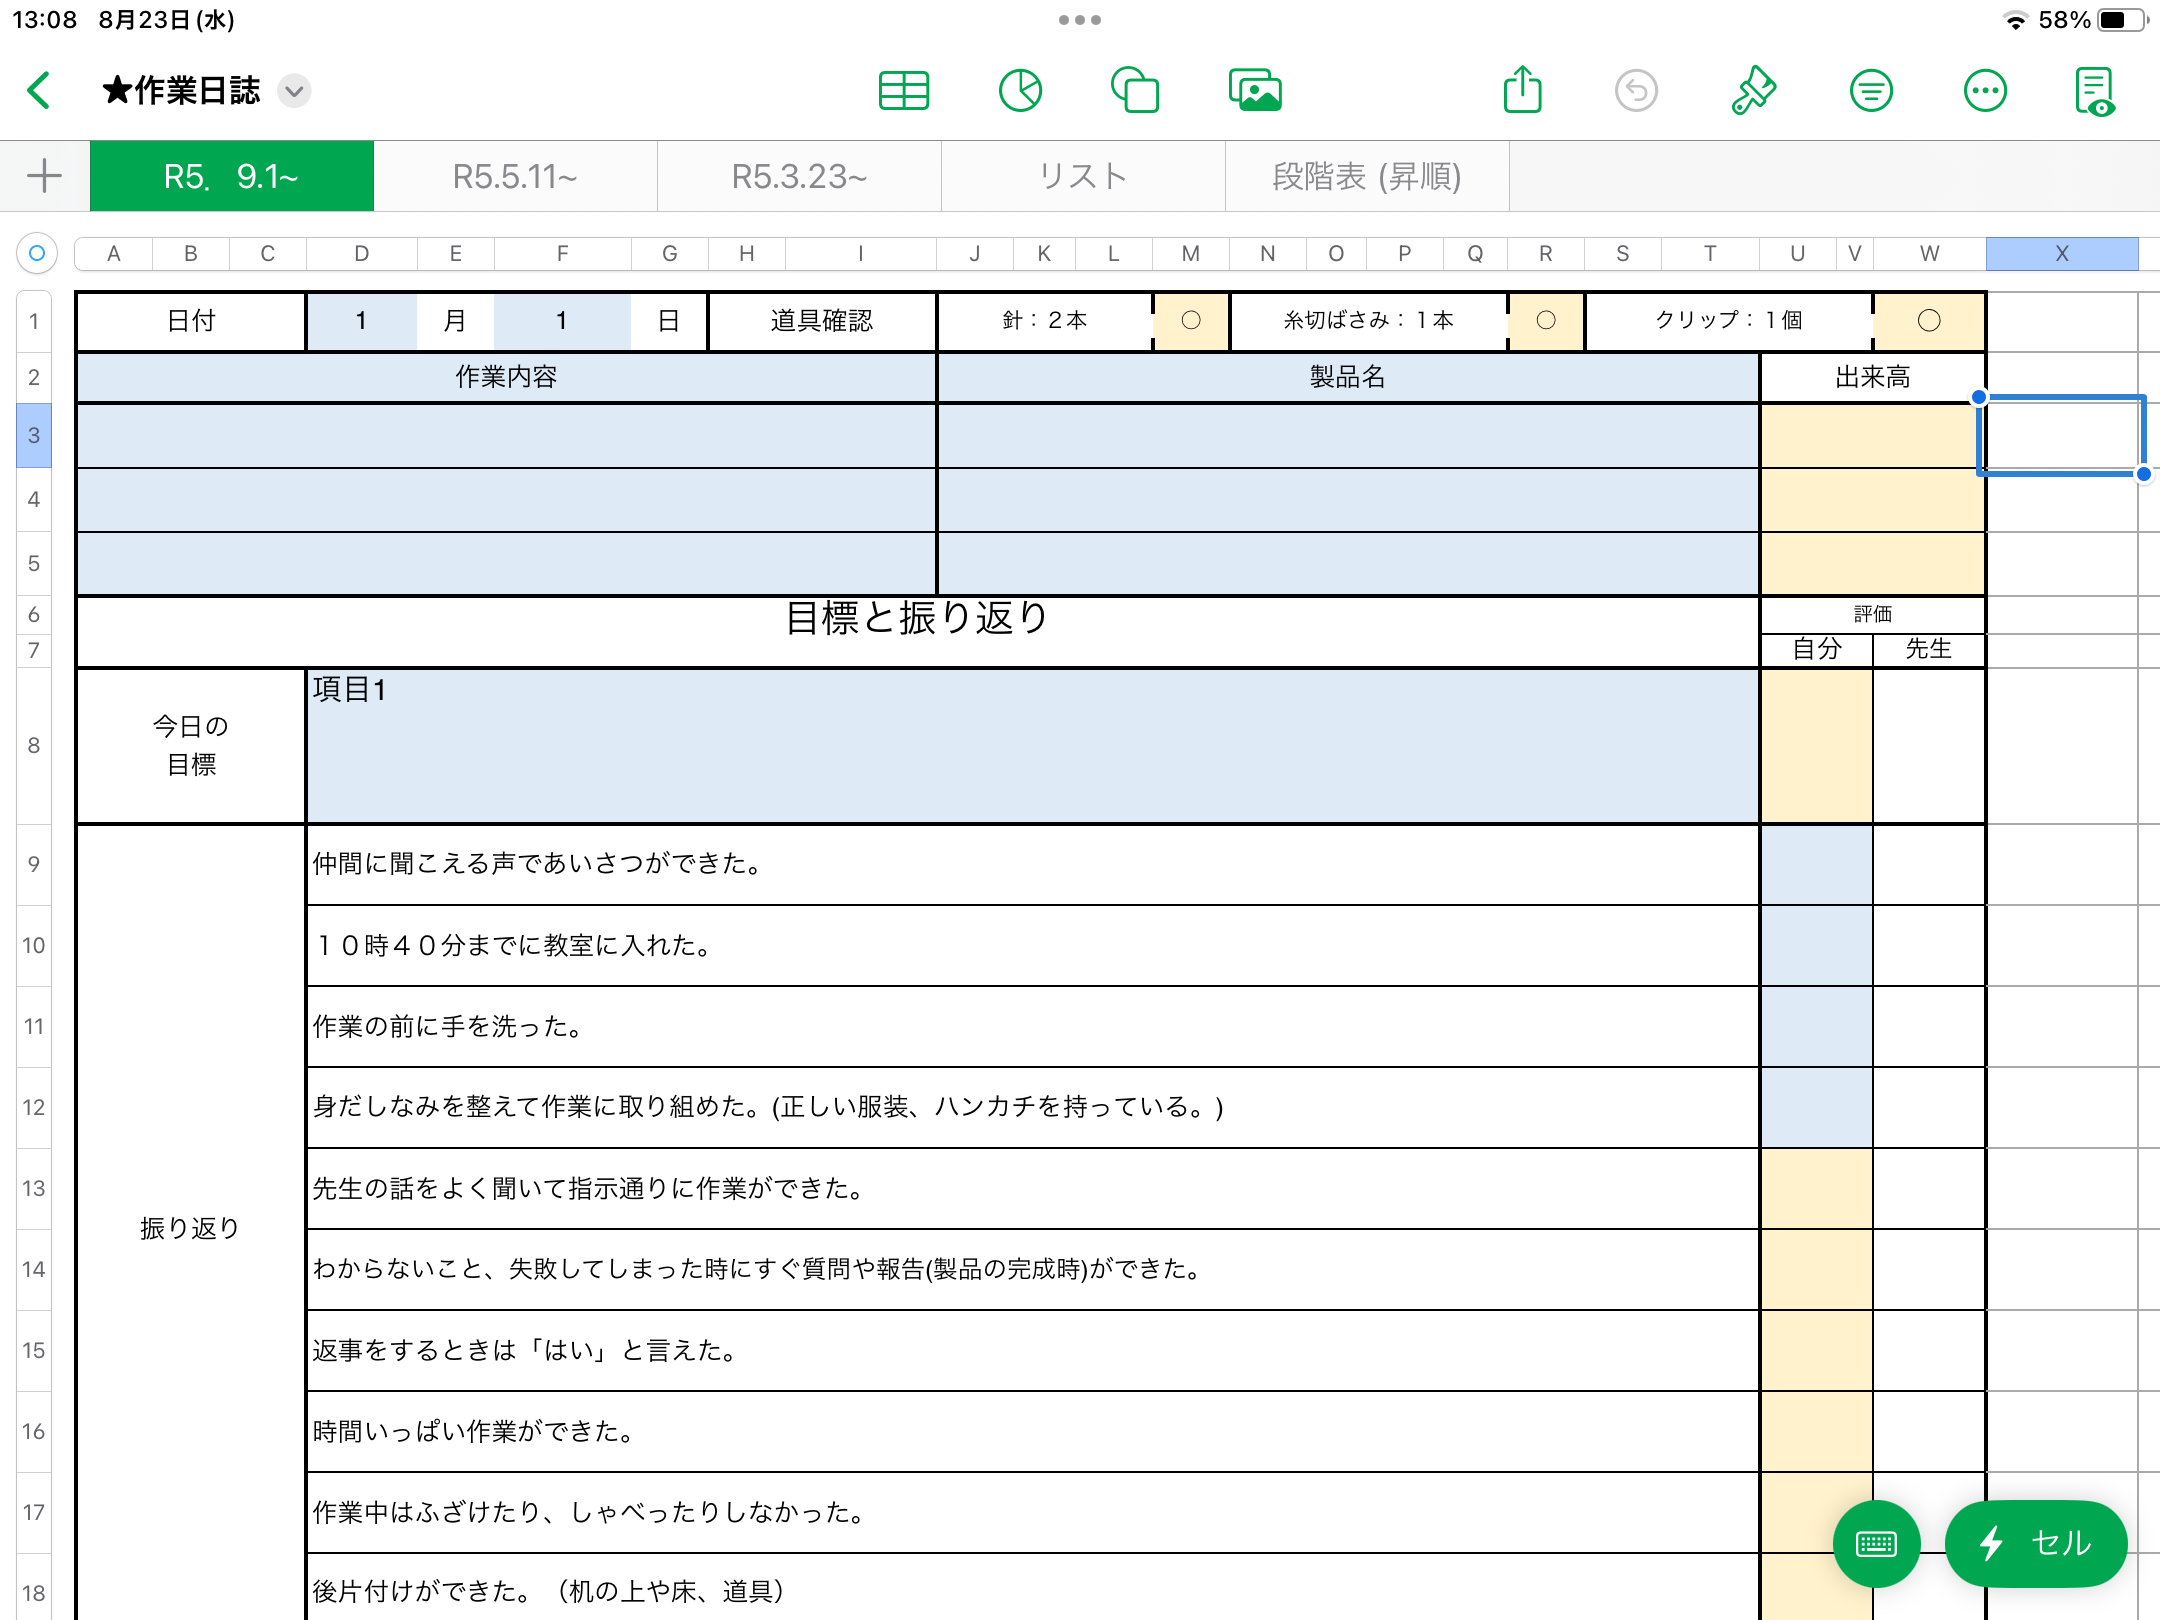Screen dimensions: 2160x1620
Task: Toggle the circle check beside 針:2本
Action: (1190, 320)
